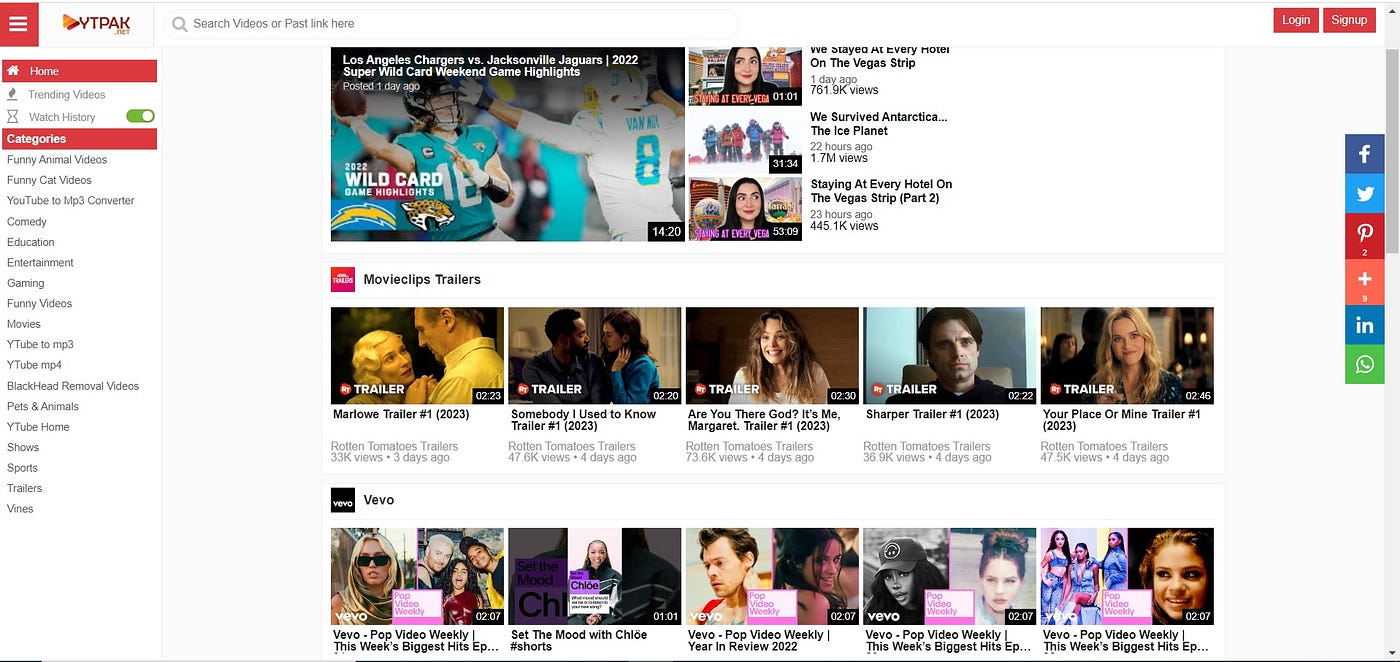Play Vevo Year In Review 2022 thumbnail

point(772,576)
